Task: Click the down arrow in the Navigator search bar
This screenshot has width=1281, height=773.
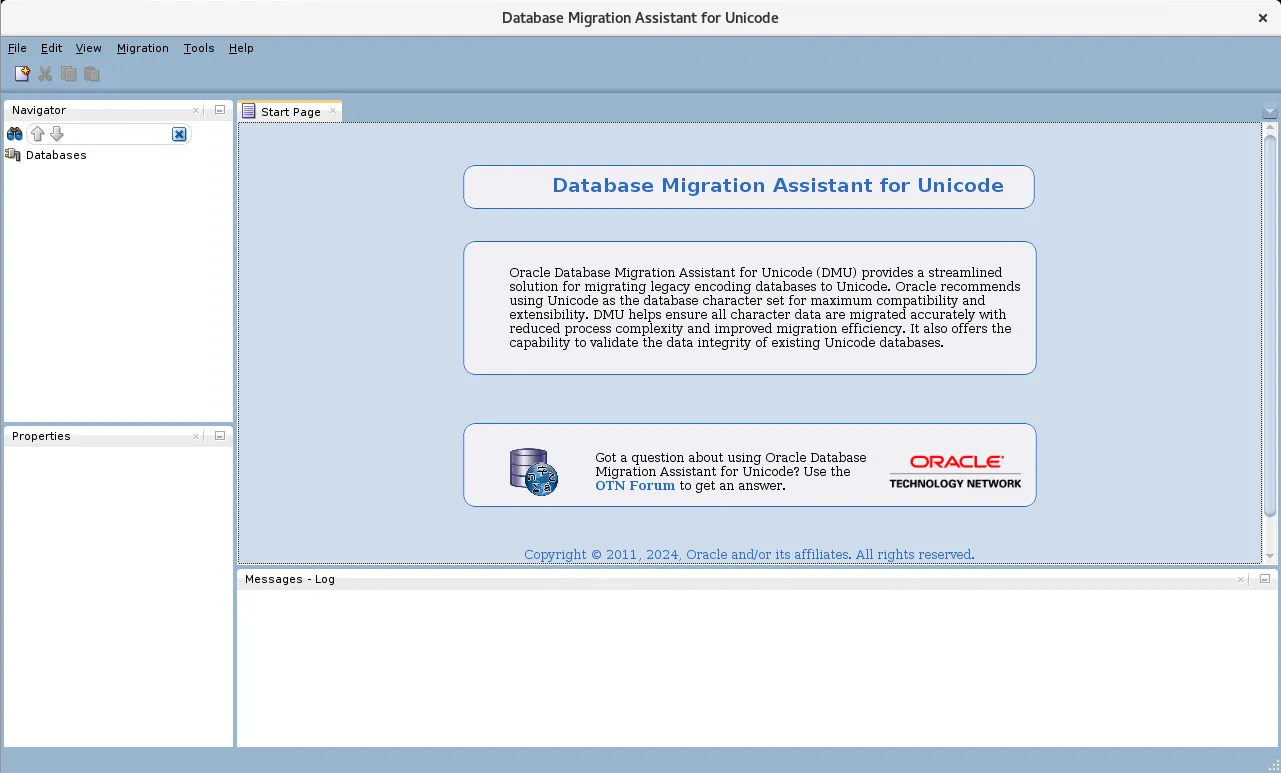Action: 56,133
